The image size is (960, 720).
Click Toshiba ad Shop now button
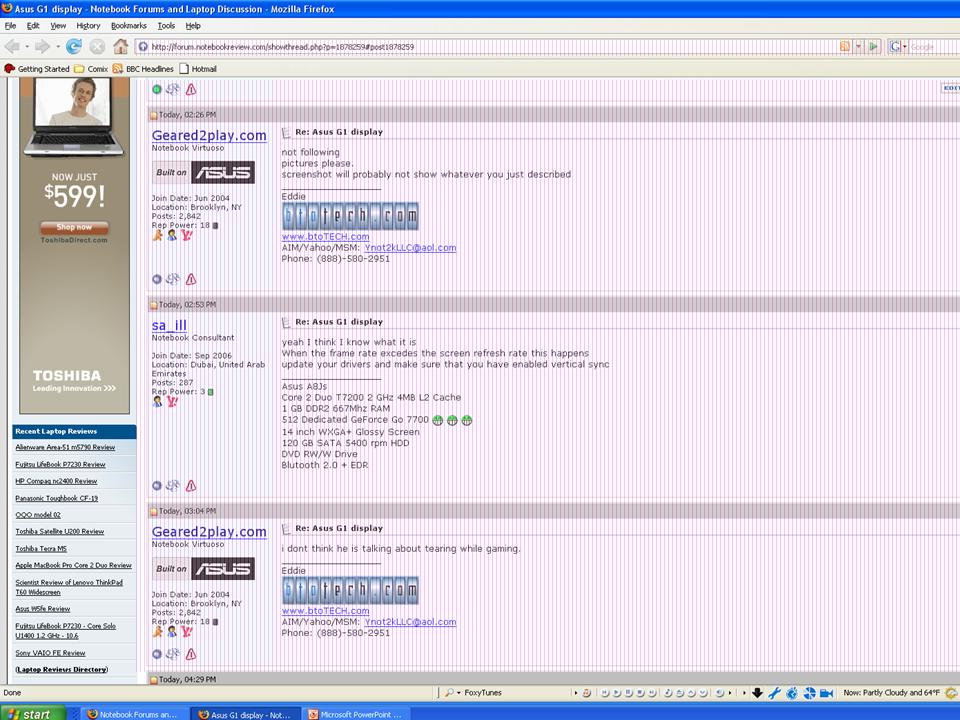point(74,227)
